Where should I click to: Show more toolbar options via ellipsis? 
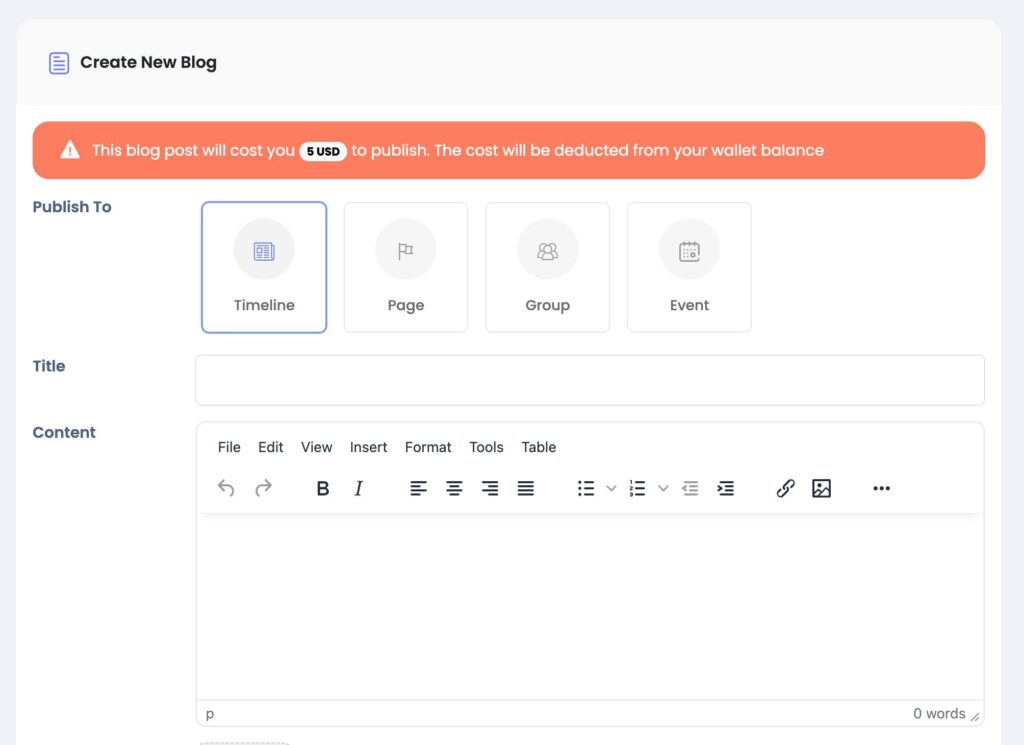click(880, 488)
